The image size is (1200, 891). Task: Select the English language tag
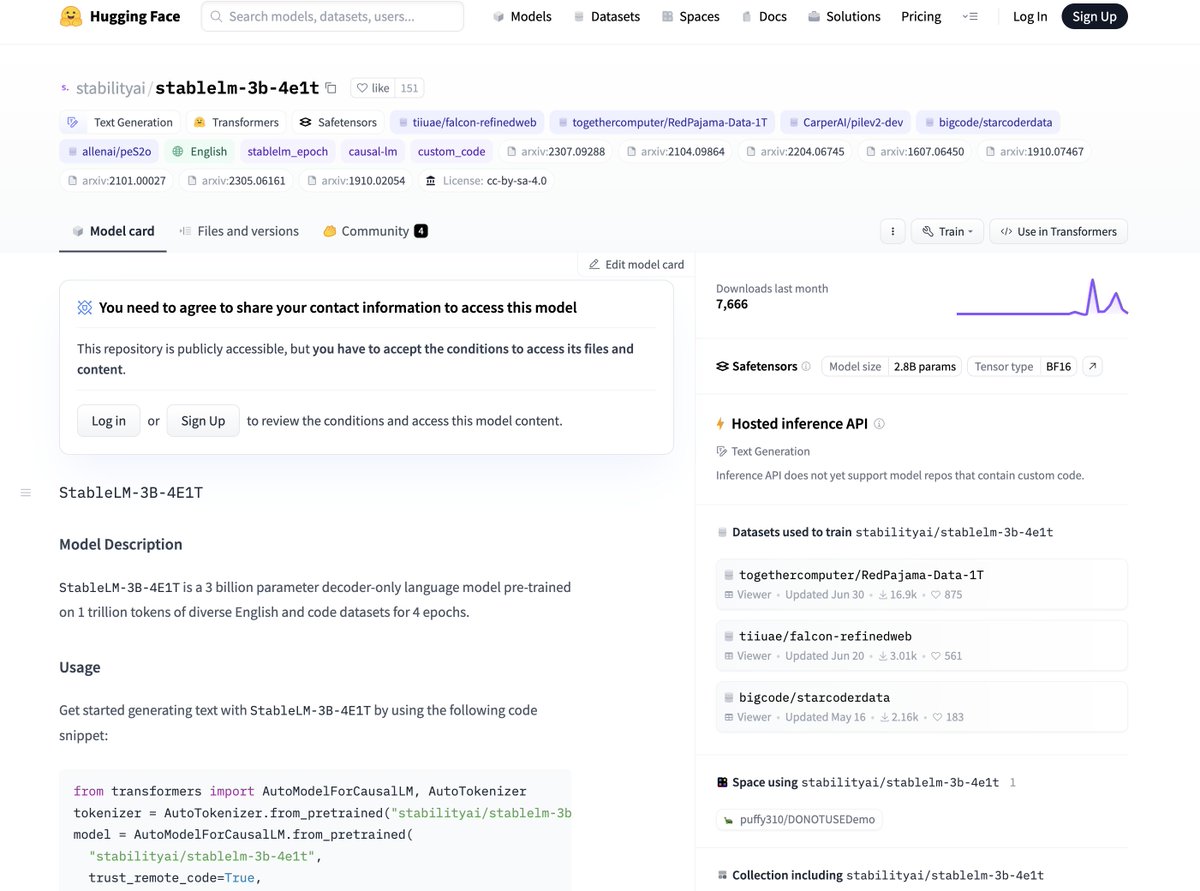[199, 151]
